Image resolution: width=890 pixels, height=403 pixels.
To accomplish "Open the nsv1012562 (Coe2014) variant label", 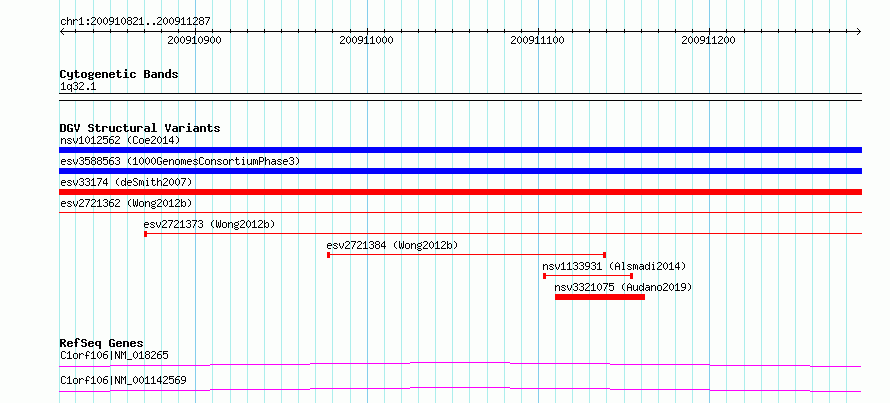I will pyautogui.click(x=120, y=140).
